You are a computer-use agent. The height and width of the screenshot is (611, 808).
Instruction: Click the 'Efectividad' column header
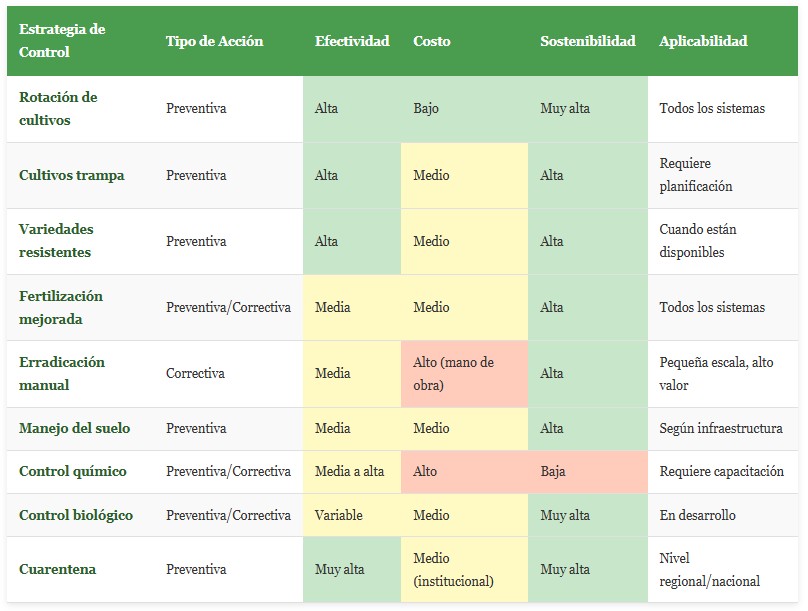pos(352,41)
